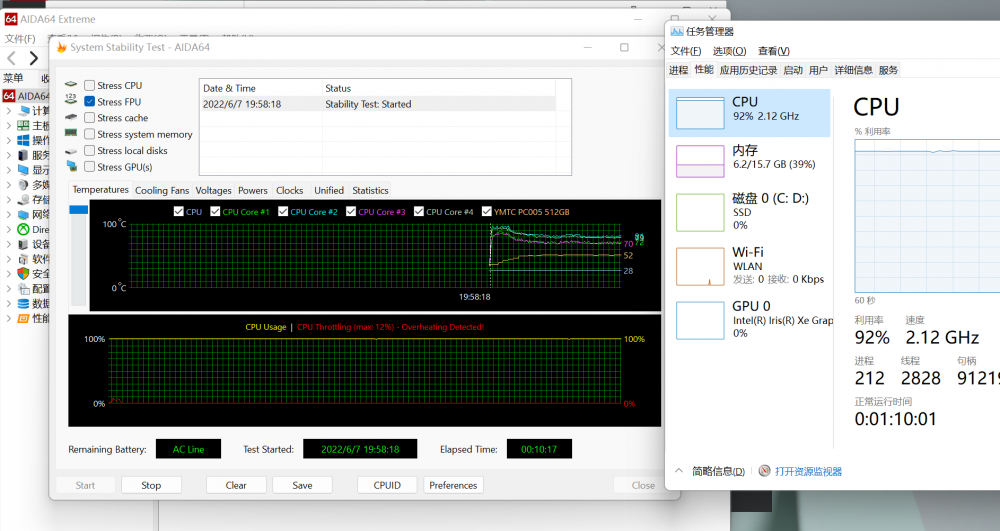Open the Preferences dialog button
1000x531 pixels.
[453, 485]
